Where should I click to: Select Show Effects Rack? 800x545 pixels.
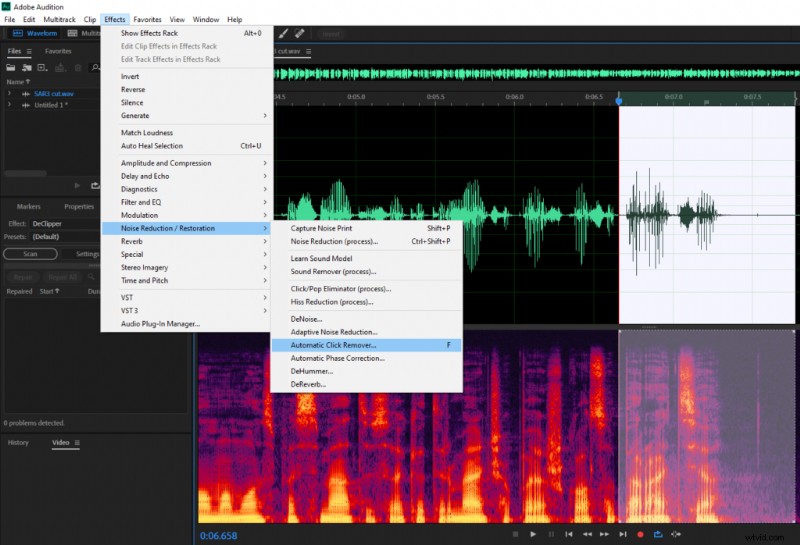coord(187,33)
